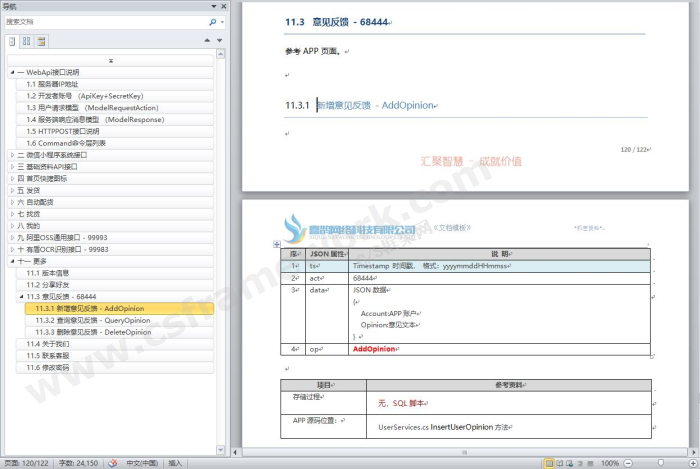Open the search results browse tab
The image size is (700, 469).
(x=41, y=41)
